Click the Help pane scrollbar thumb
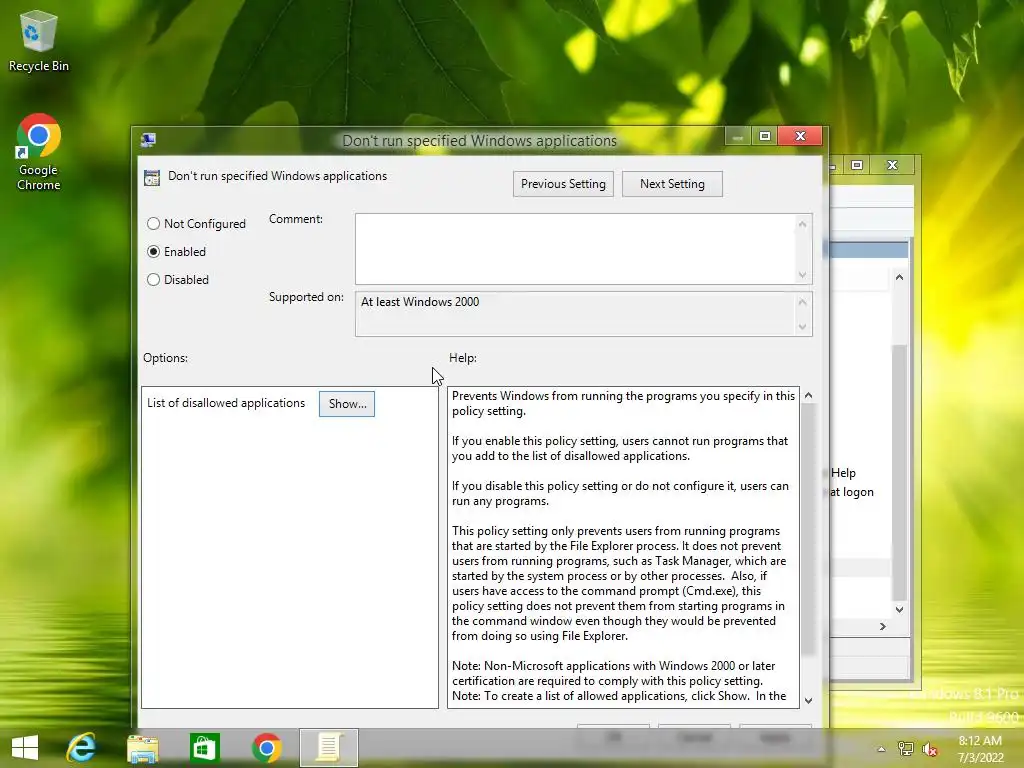 [808, 529]
